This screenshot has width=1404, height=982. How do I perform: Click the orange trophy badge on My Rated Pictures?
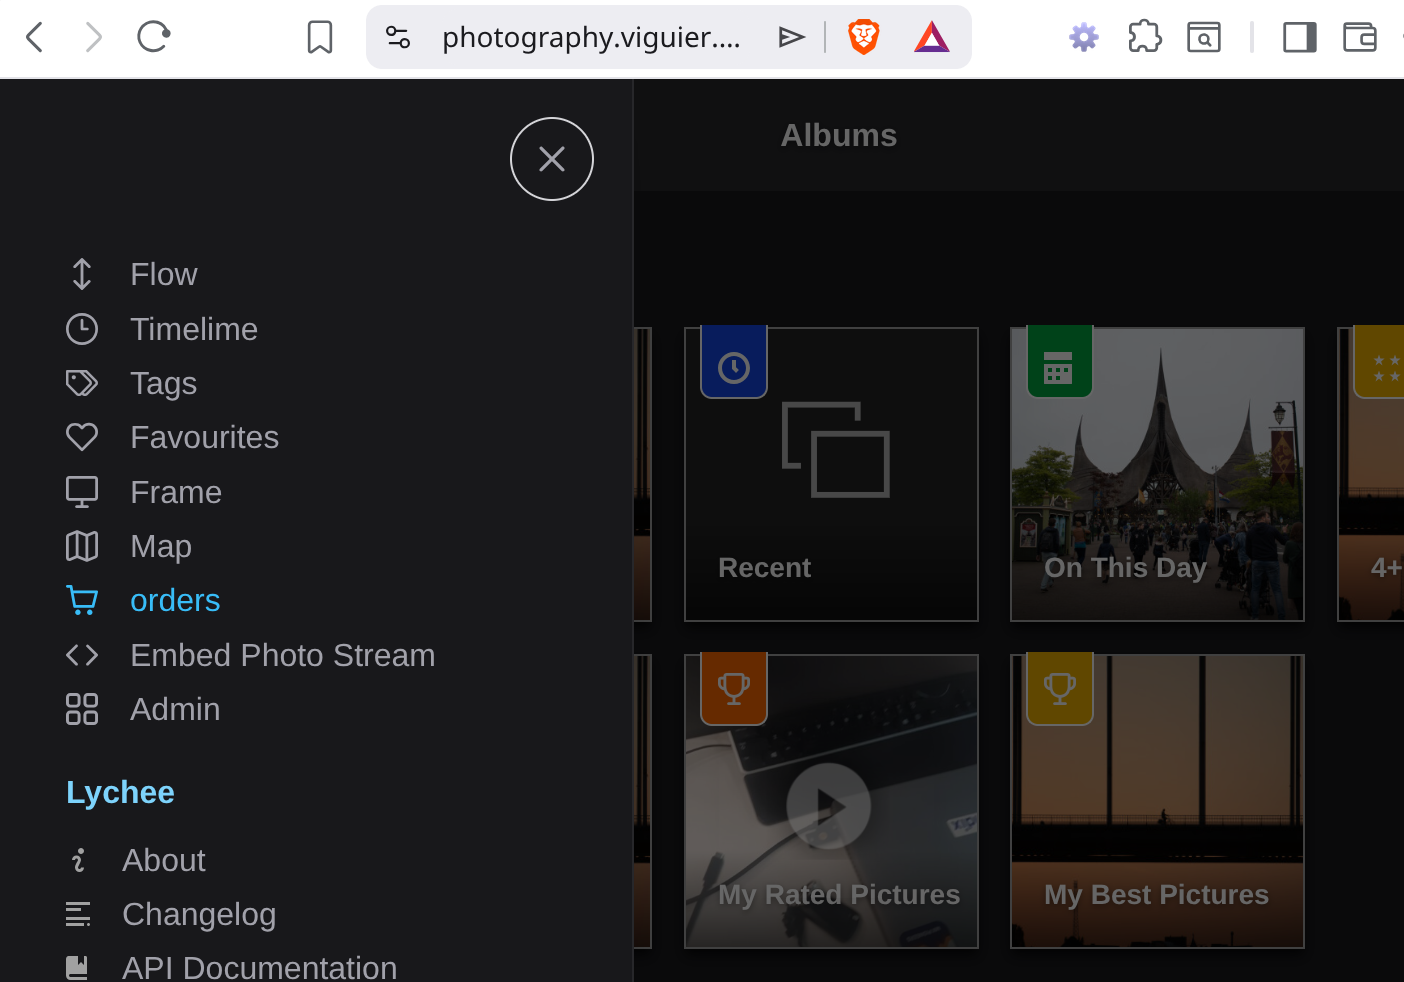734,689
